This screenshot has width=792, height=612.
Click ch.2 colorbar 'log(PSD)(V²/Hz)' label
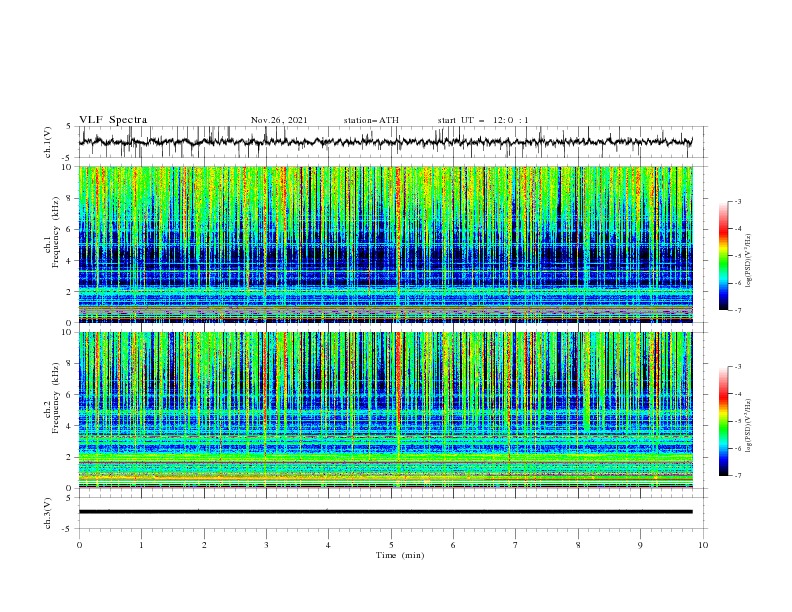(x=749, y=425)
